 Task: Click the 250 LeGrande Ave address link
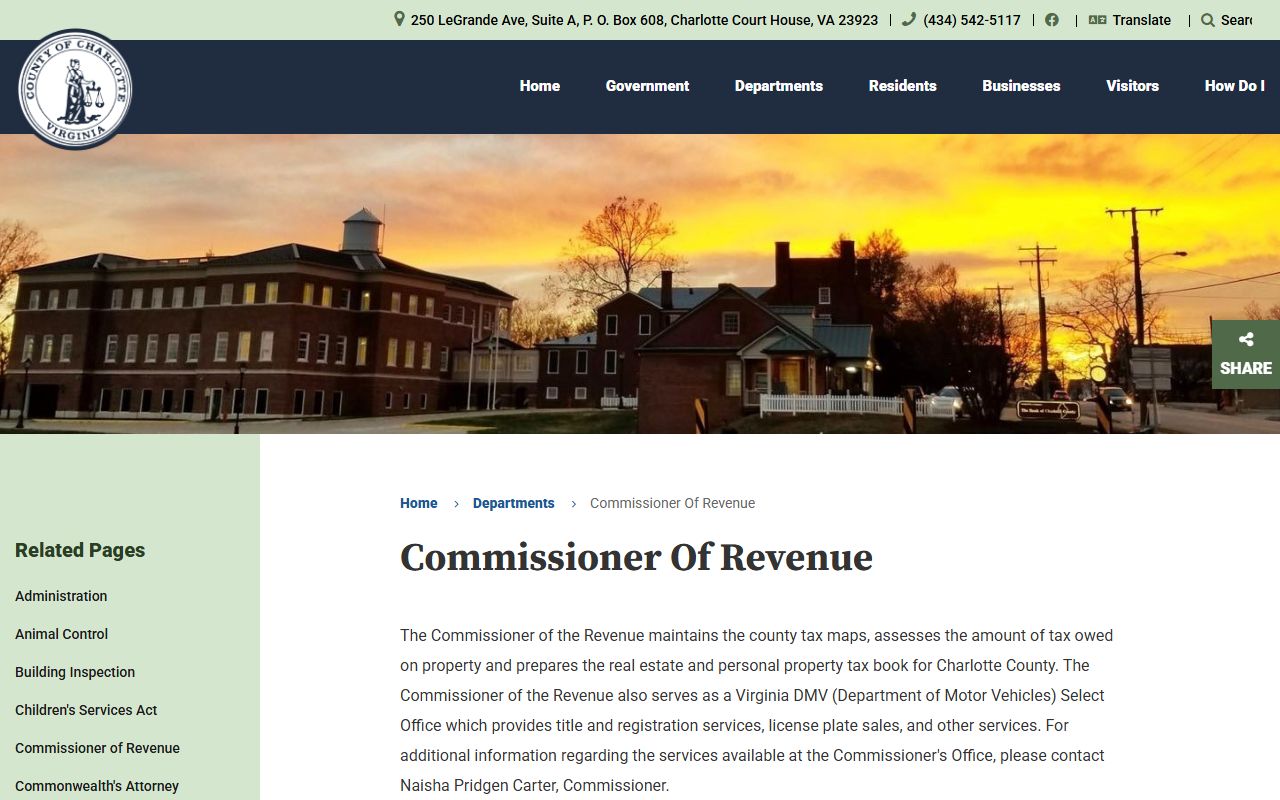click(x=644, y=20)
